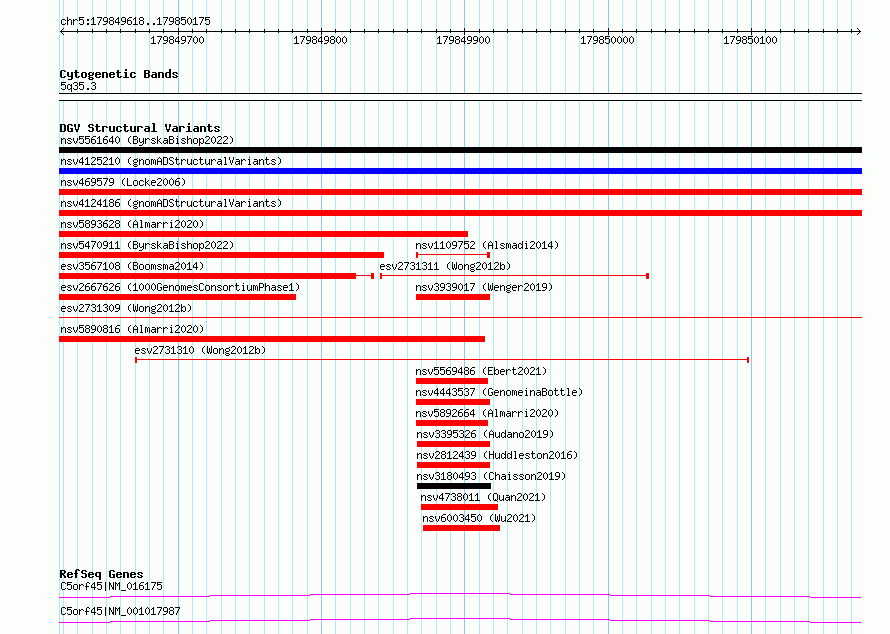890x634 pixels.
Task: Select nsv2812439 (Huddleston2016) label
Action: 497,455
